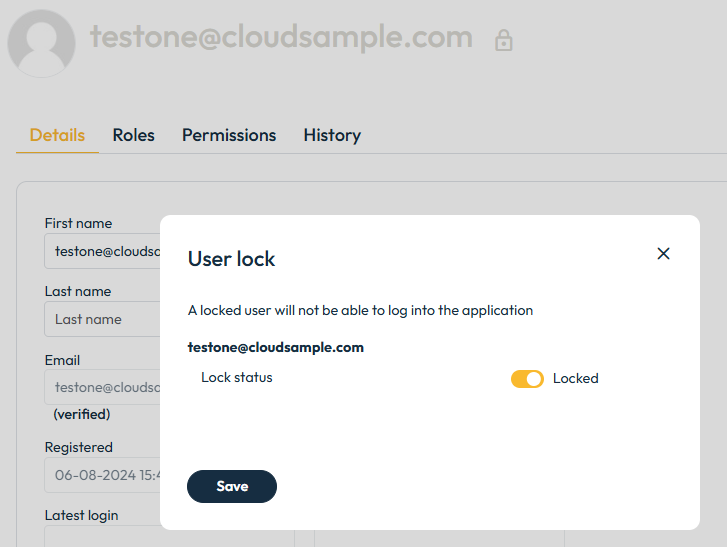This screenshot has width=727, height=547.
Task: Click the "(verified)" text under Email
Action: [x=82, y=414]
